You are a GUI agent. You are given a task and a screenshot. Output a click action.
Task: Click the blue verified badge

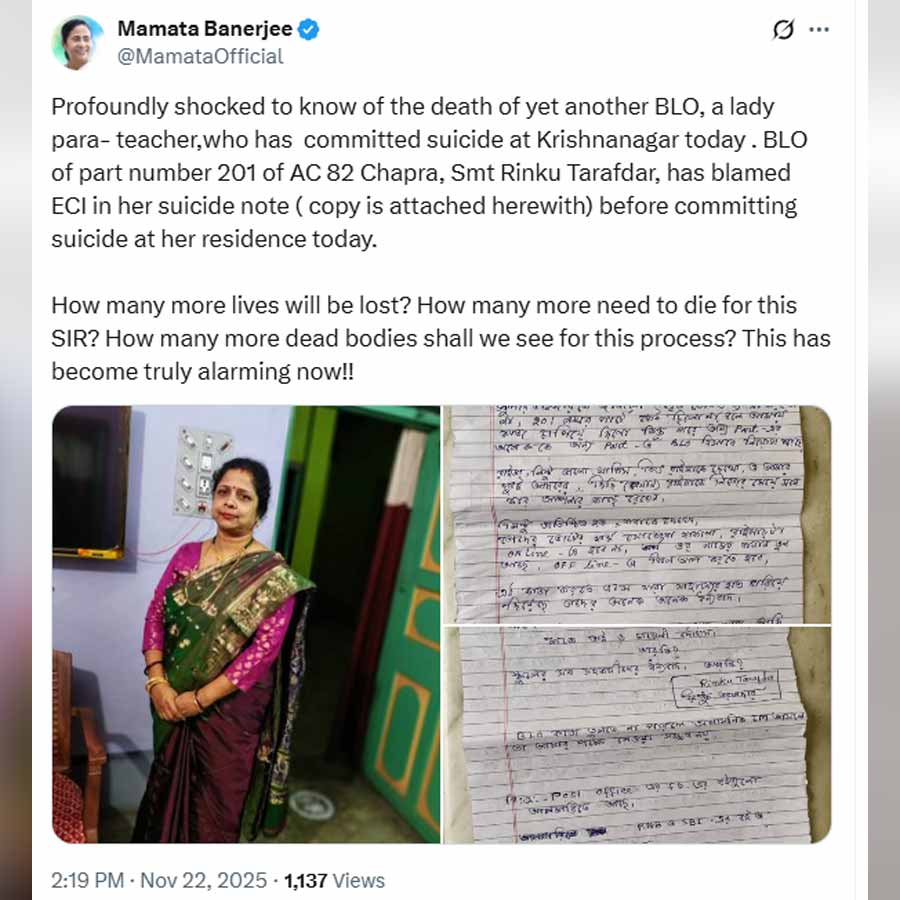[308, 29]
